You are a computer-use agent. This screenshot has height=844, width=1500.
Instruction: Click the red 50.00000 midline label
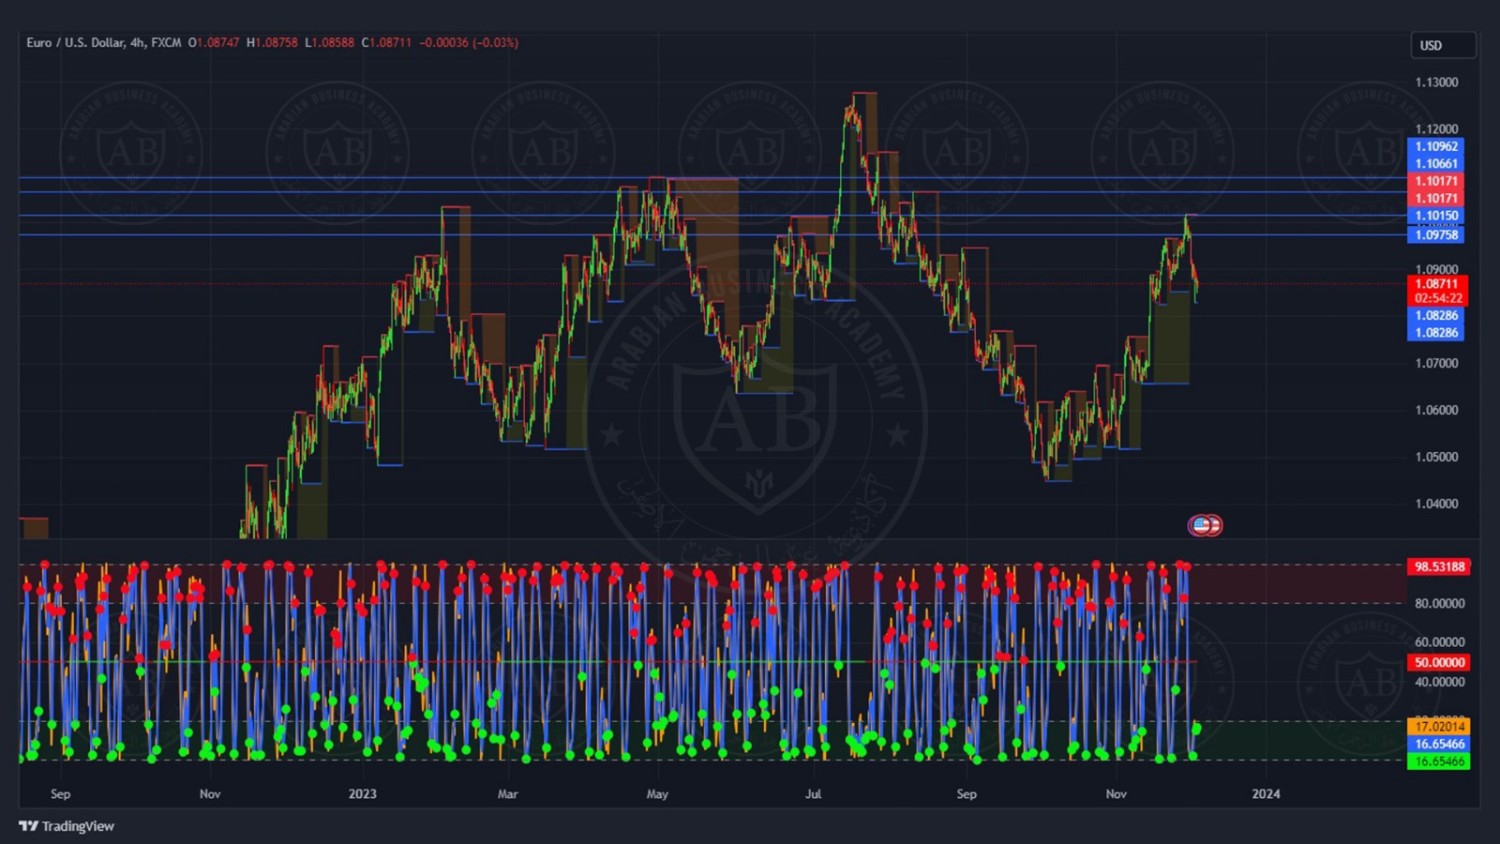1438,662
